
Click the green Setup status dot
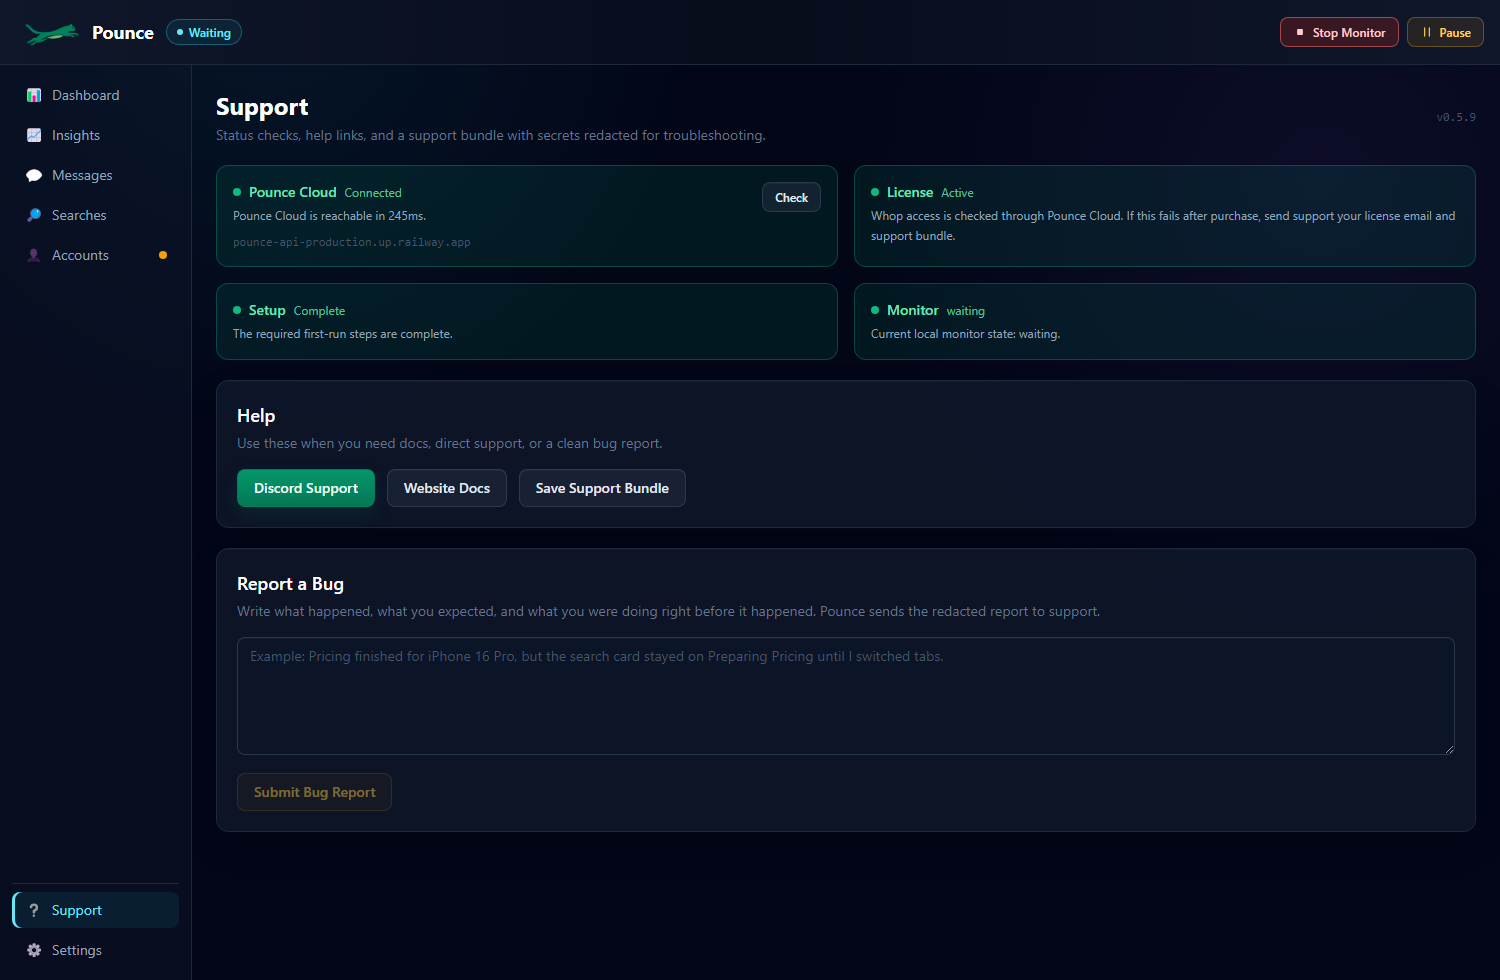(237, 310)
